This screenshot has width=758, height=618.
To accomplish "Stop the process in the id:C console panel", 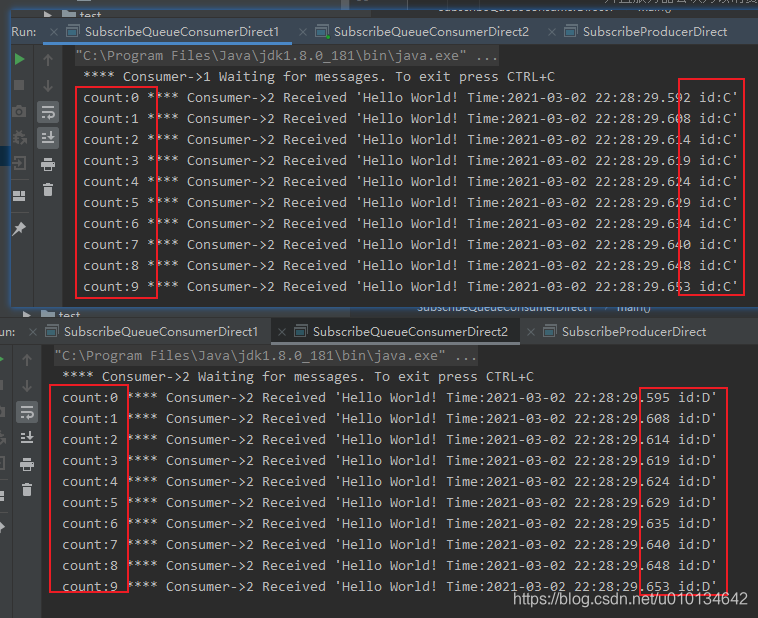I will [x=19, y=85].
